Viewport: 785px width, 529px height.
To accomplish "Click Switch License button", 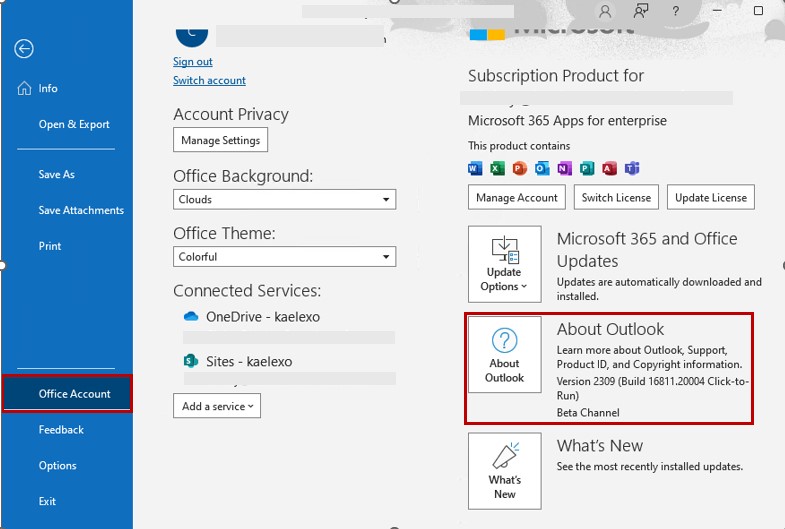I will [616, 197].
